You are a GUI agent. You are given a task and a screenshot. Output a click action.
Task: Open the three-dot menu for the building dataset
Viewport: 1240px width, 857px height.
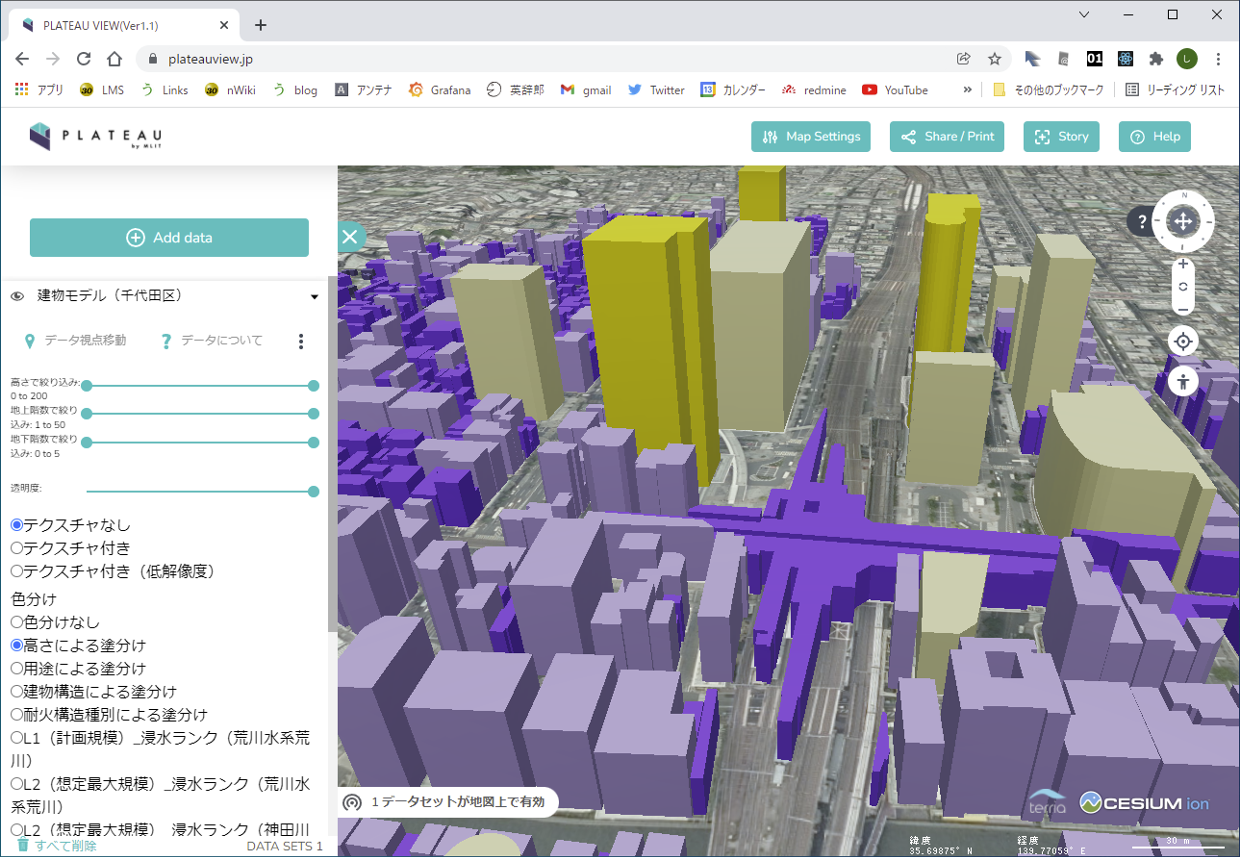pyautogui.click(x=301, y=342)
